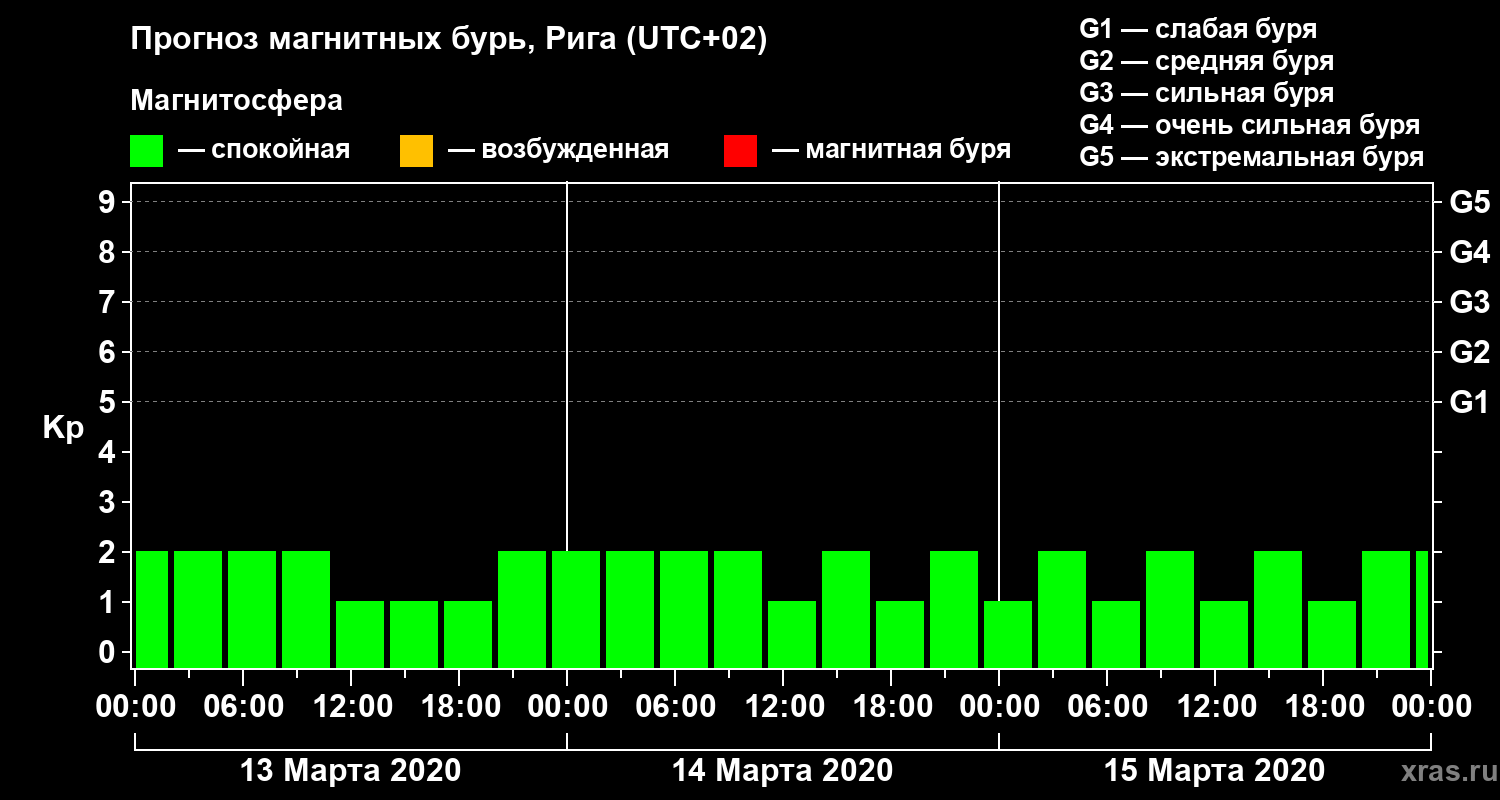This screenshot has width=1500, height=800.
Task: Click the right-axis 'G3' label
Action: click(1470, 302)
